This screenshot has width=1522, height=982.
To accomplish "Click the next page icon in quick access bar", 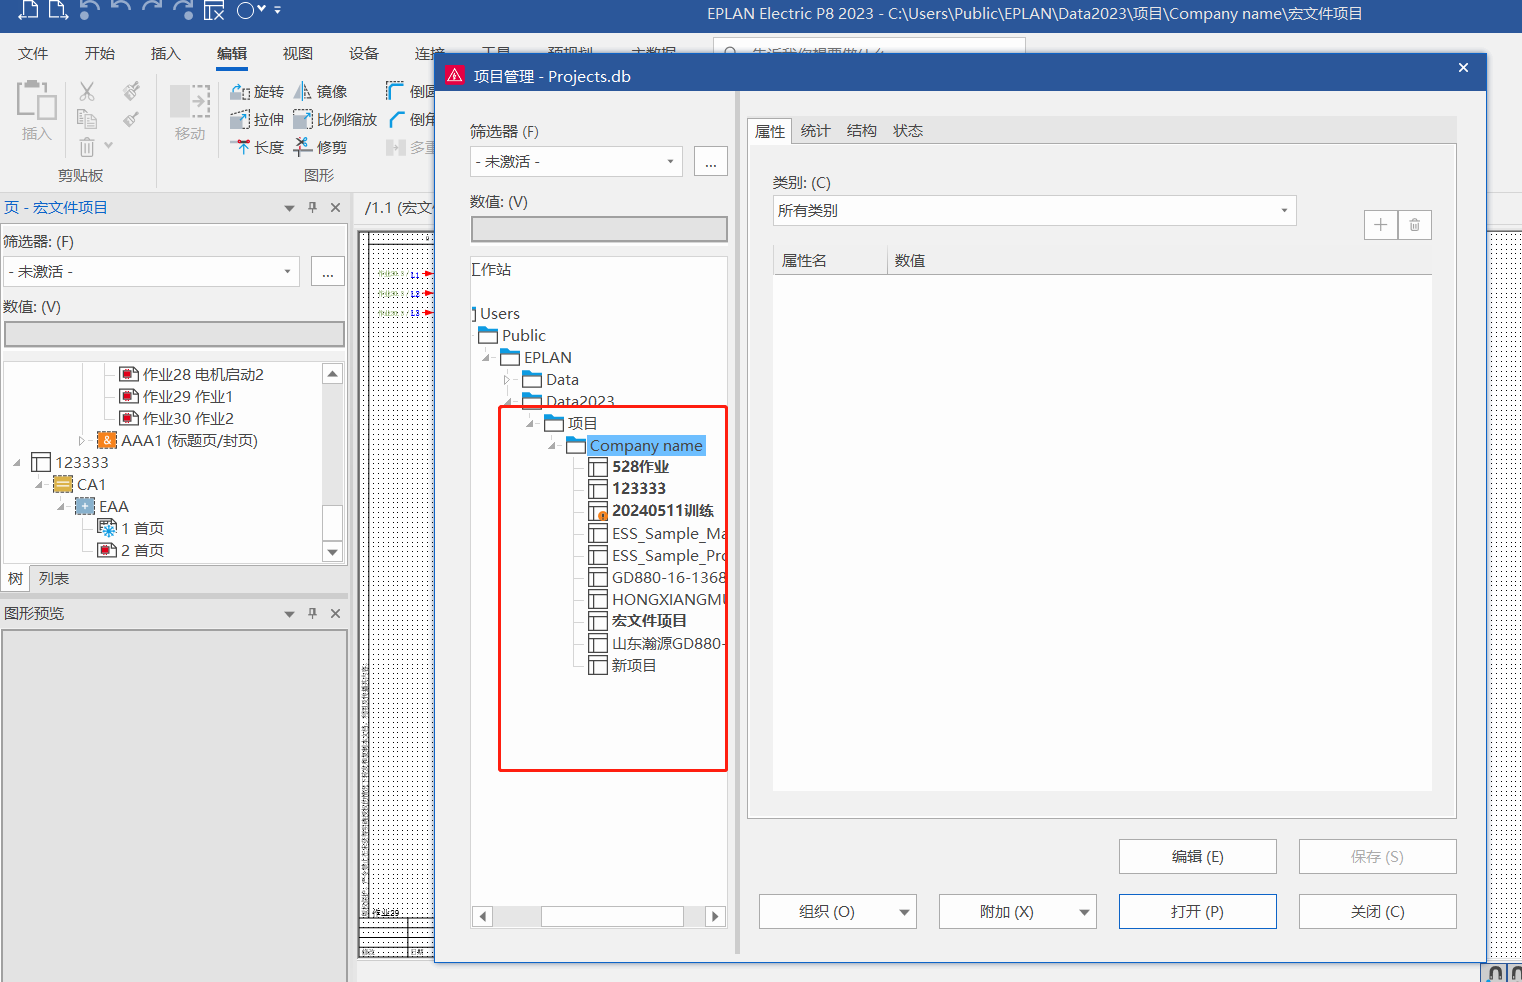I will [x=59, y=11].
